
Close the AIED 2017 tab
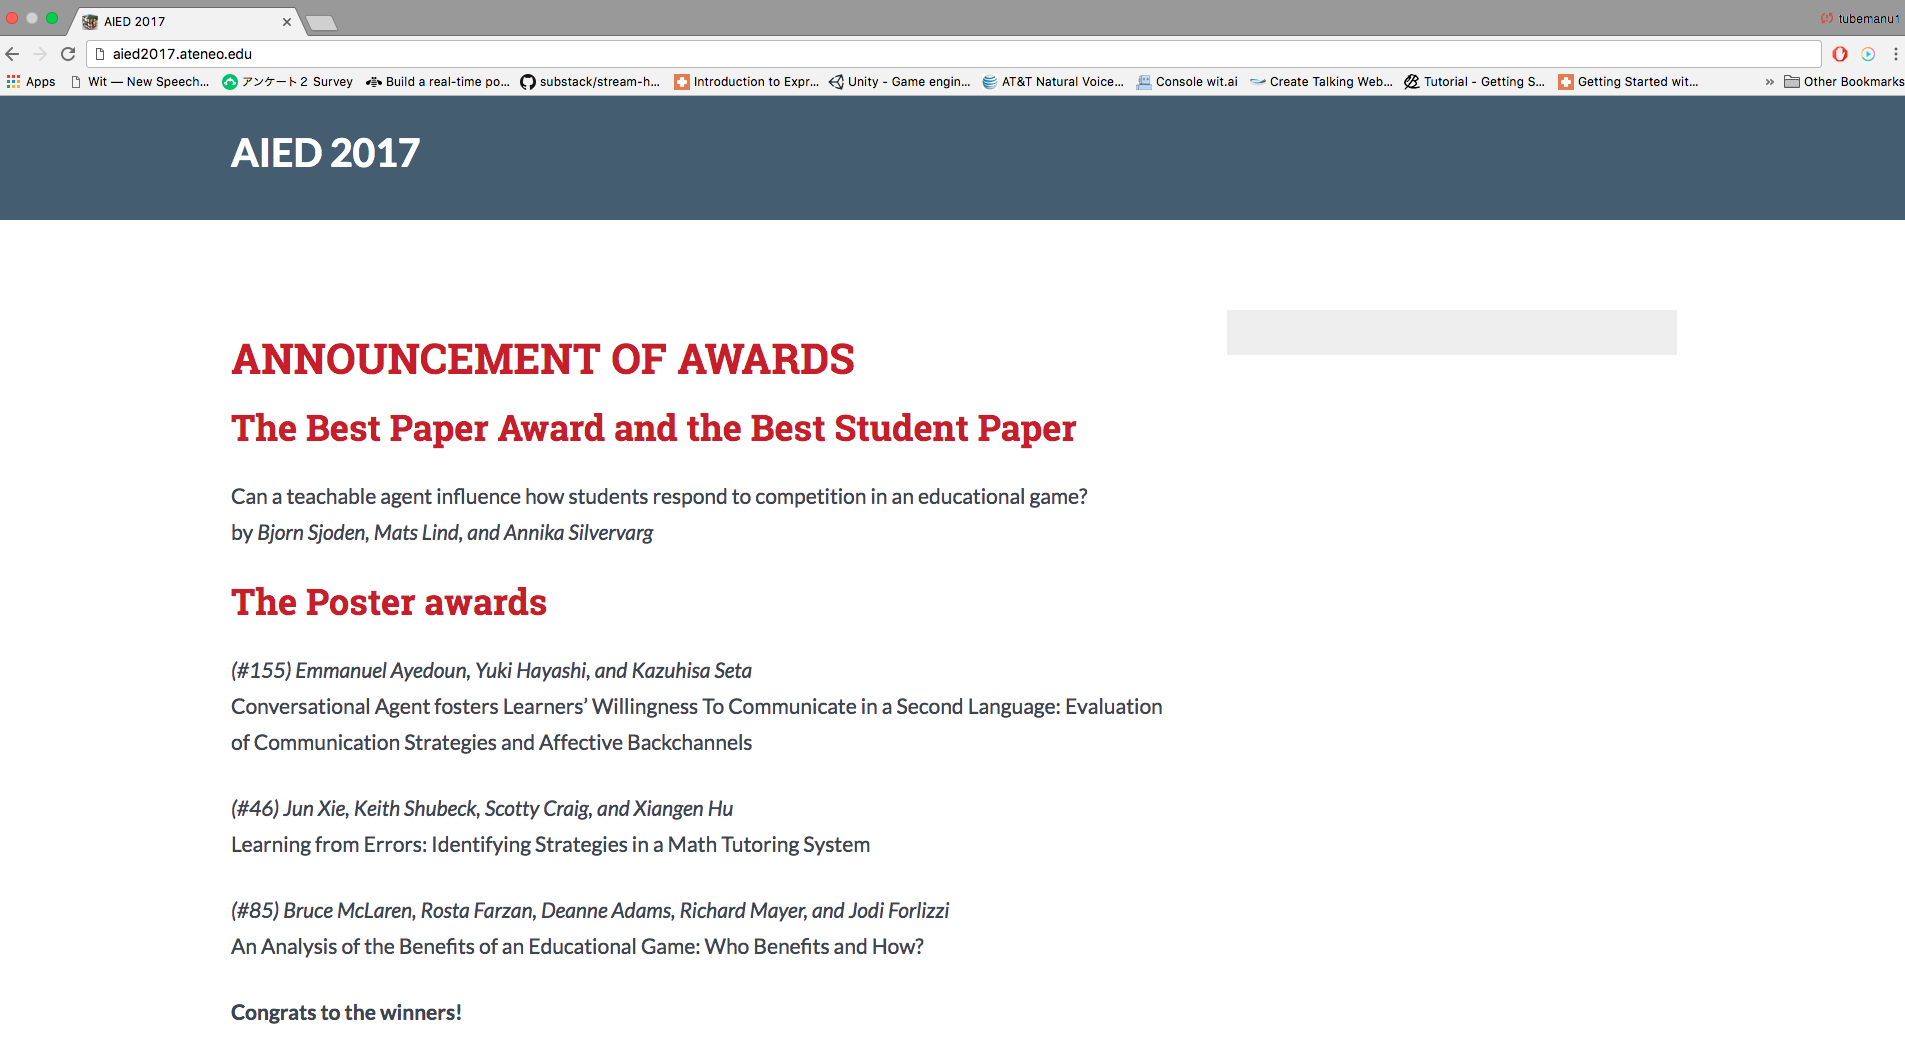[287, 21]
